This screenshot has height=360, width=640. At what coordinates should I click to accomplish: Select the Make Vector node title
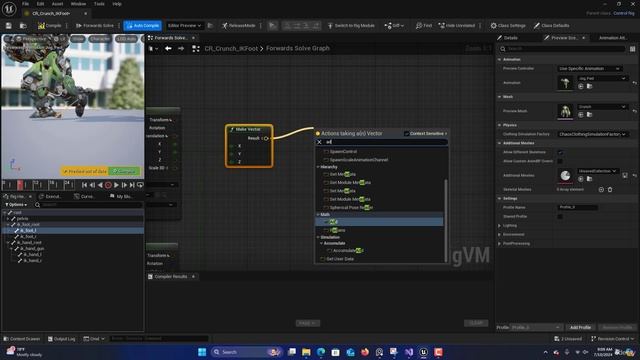[x=248, y=129]
